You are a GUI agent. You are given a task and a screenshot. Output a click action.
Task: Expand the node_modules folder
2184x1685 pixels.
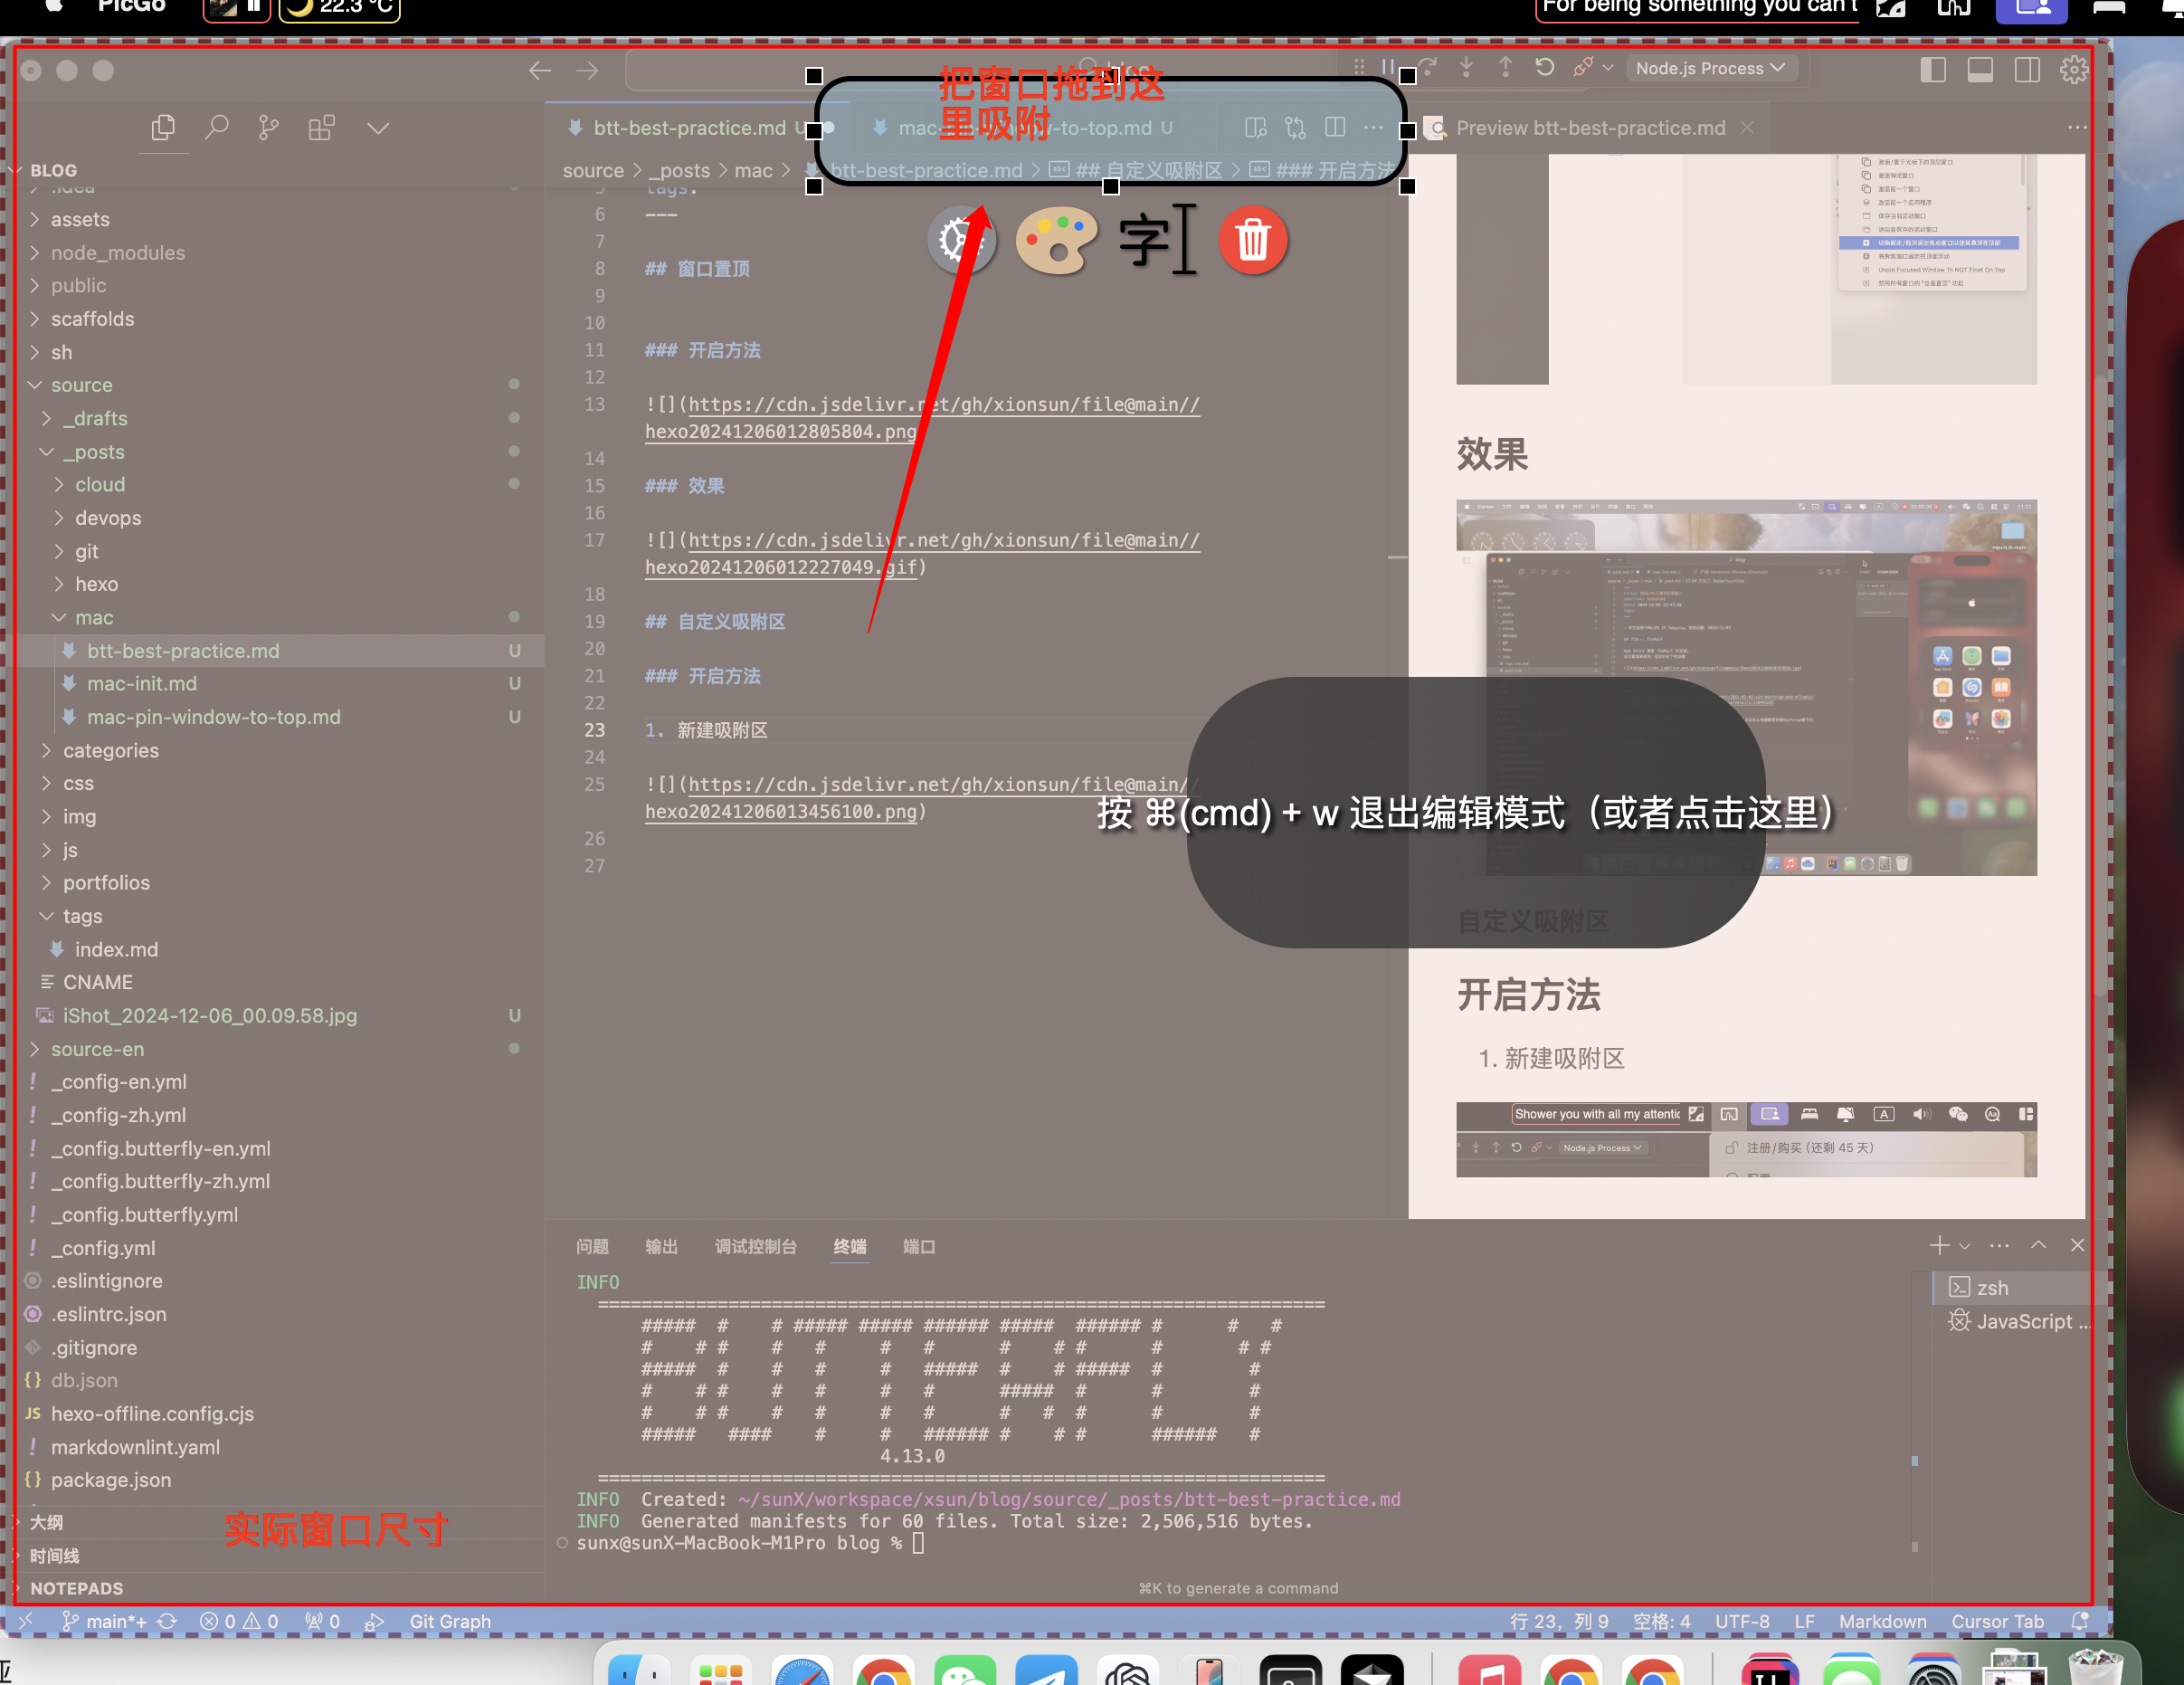118,253
